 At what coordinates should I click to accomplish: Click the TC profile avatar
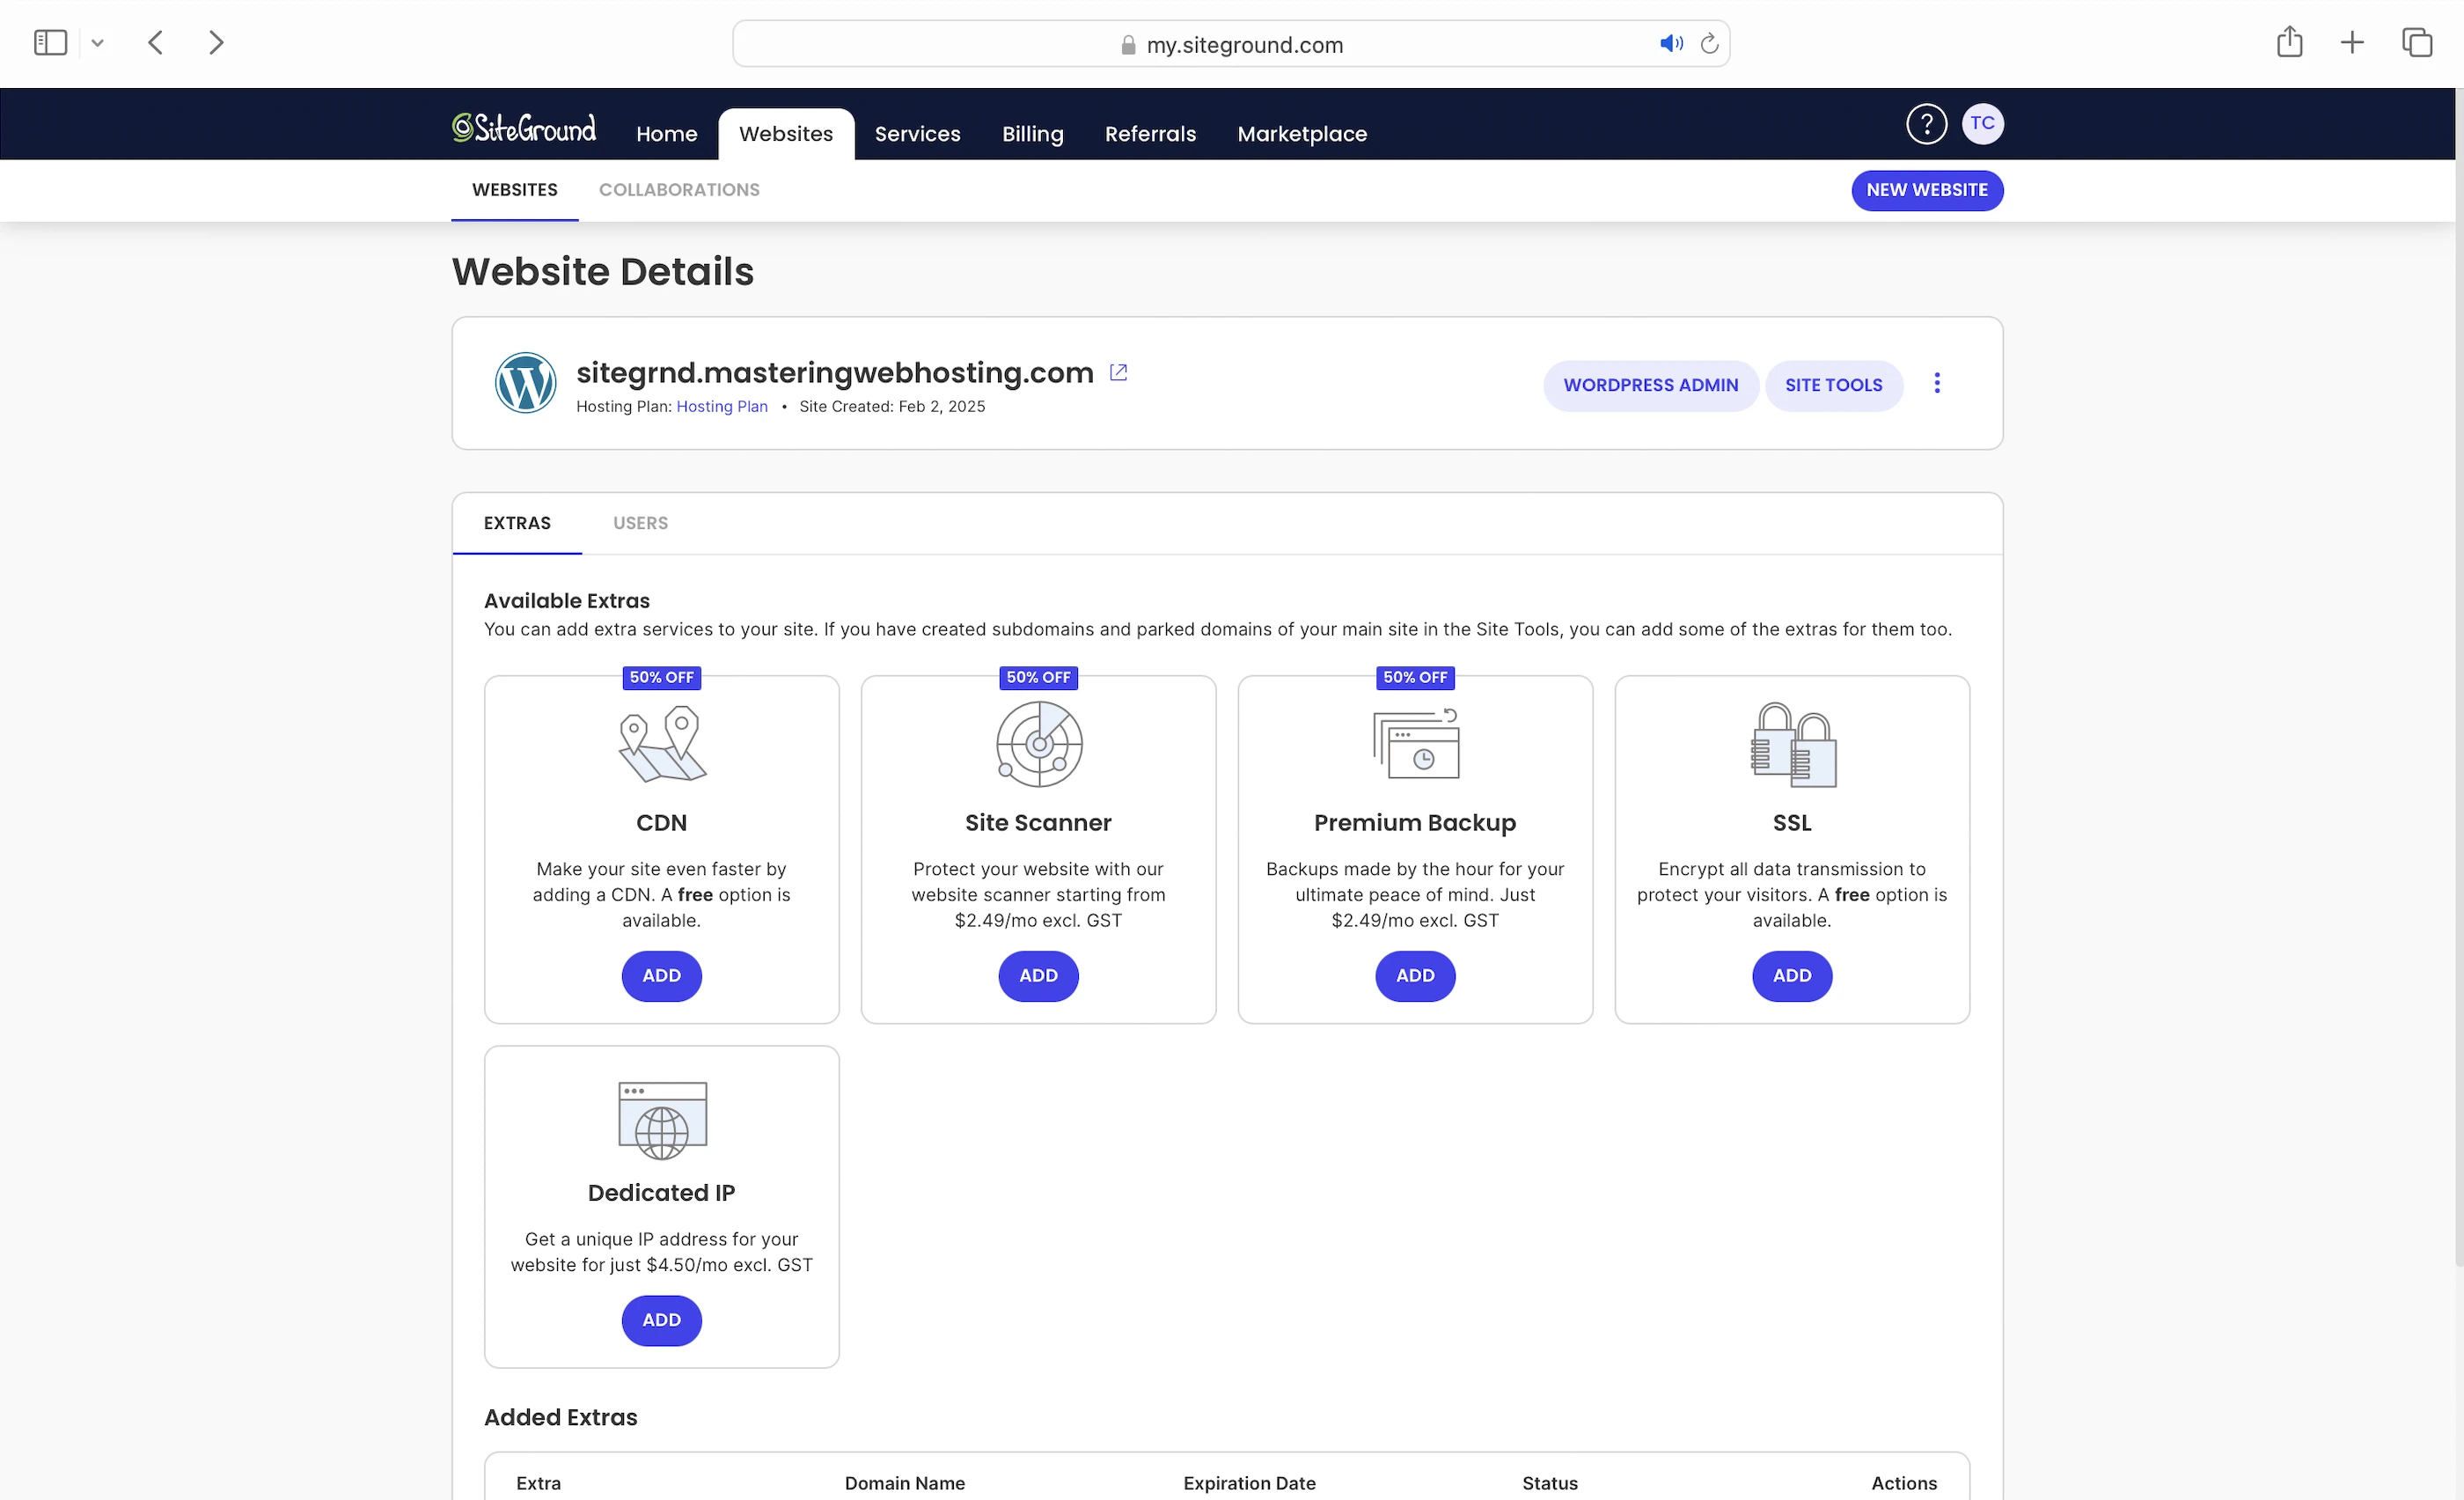pos(1981,124)
